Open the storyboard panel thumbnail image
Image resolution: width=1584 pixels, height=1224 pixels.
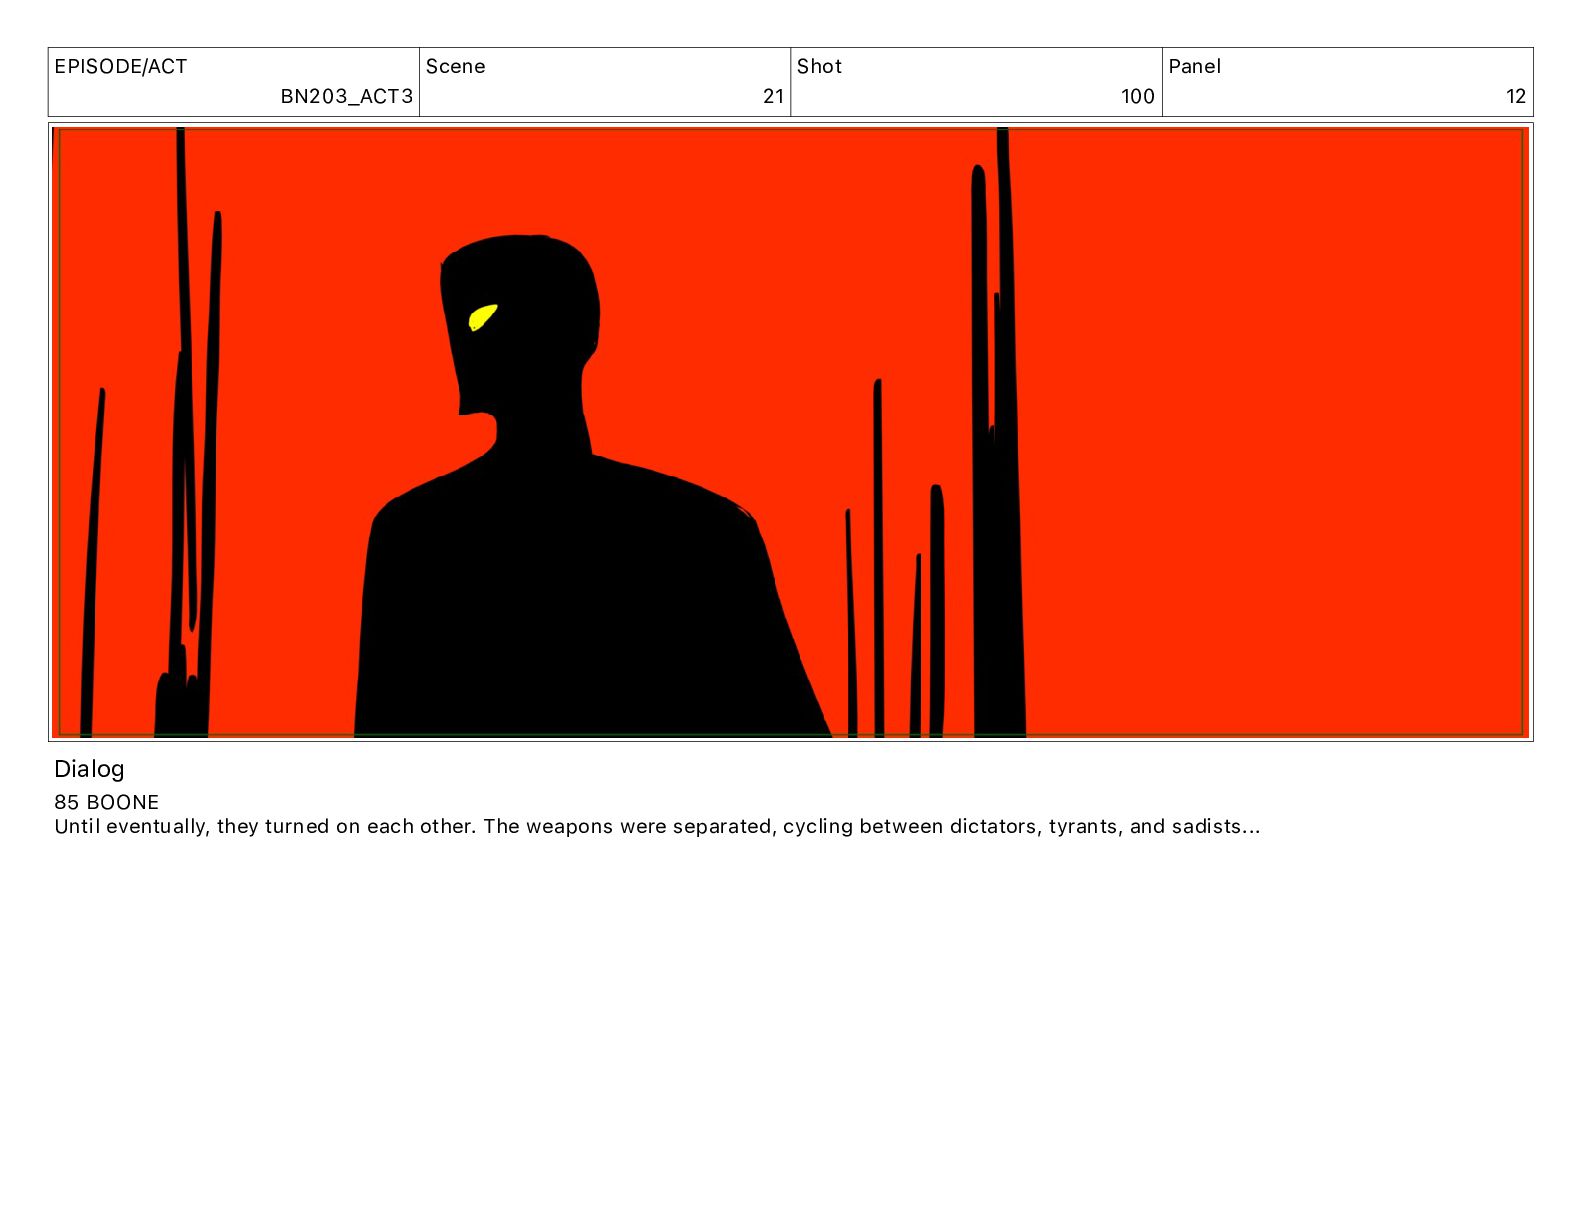pos(790,432)
